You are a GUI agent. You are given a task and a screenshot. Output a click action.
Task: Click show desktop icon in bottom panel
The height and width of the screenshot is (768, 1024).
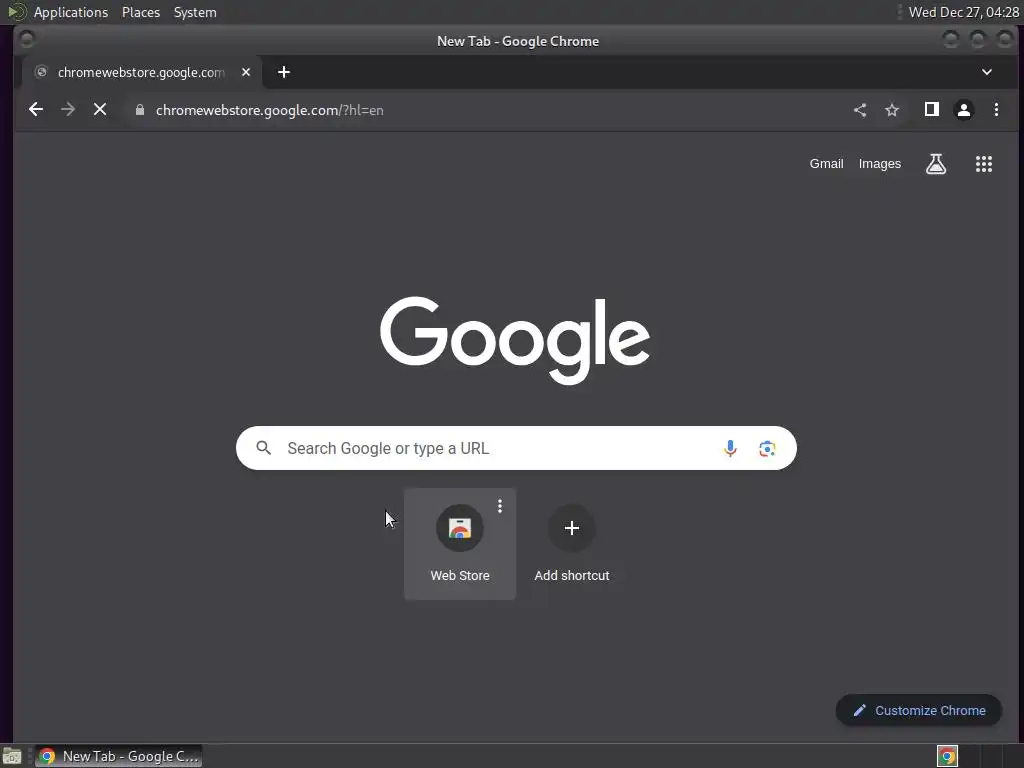coord(12,756)
